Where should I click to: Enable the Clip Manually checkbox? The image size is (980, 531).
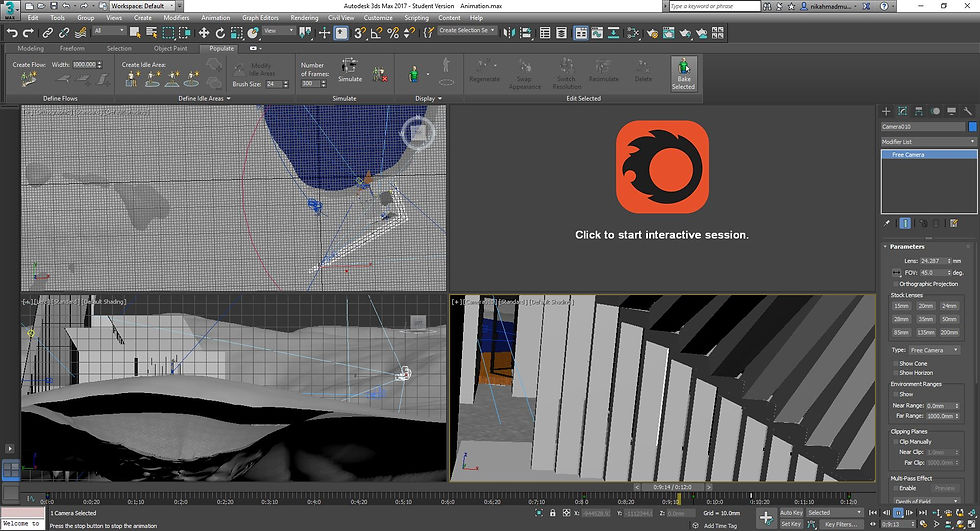(896, 442)
